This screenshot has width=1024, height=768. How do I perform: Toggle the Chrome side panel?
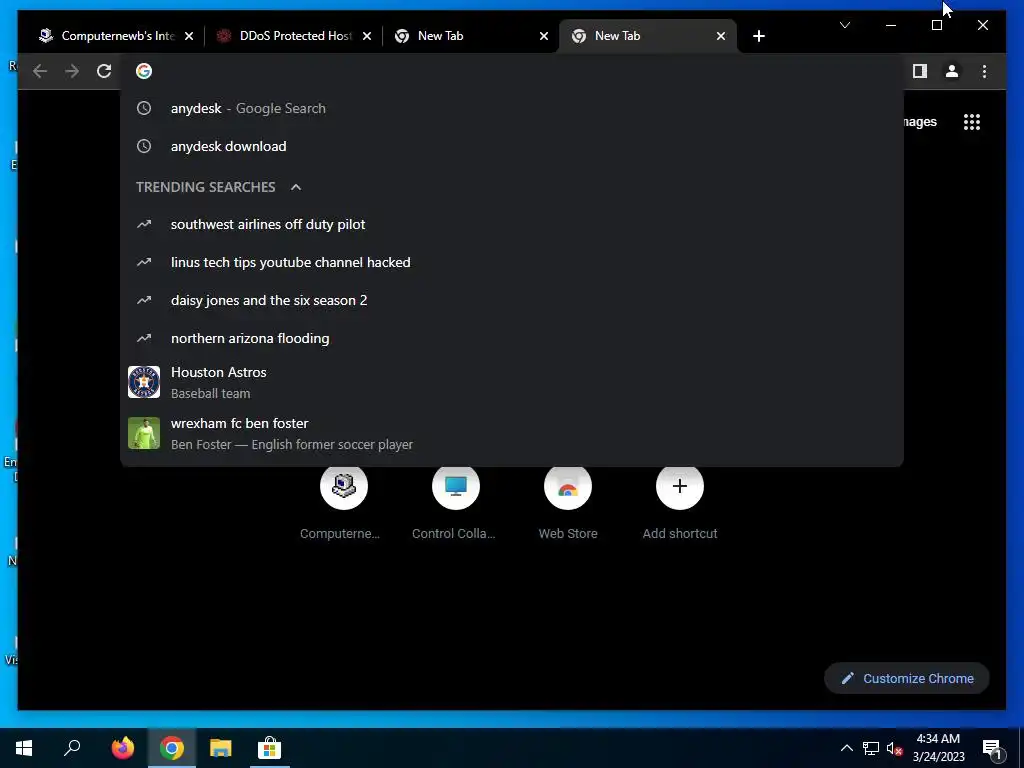point(920,71)
